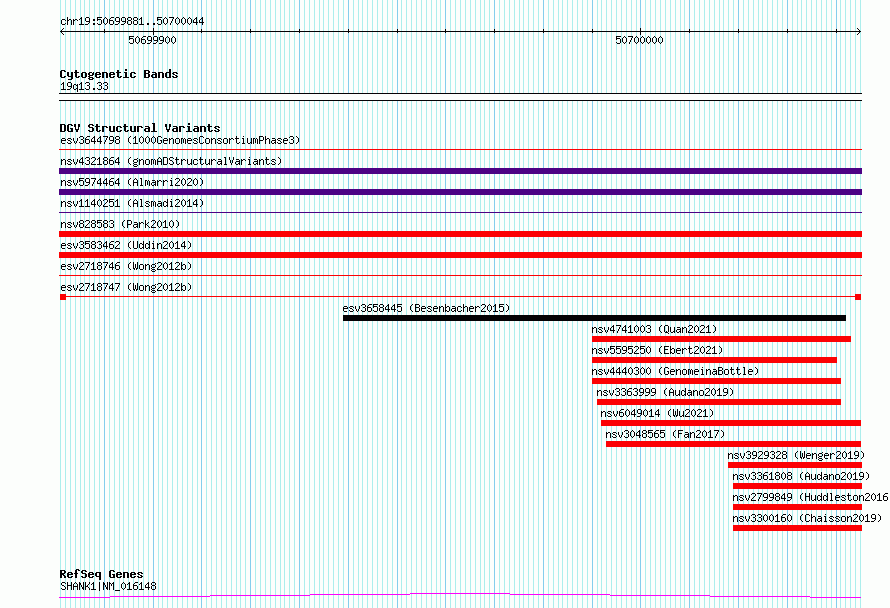Click the esv3644798 (1000GenomesConsortiumPhase3) label
Image resolution: width=890 pixels, height=608 pixels.
[180, 140]
